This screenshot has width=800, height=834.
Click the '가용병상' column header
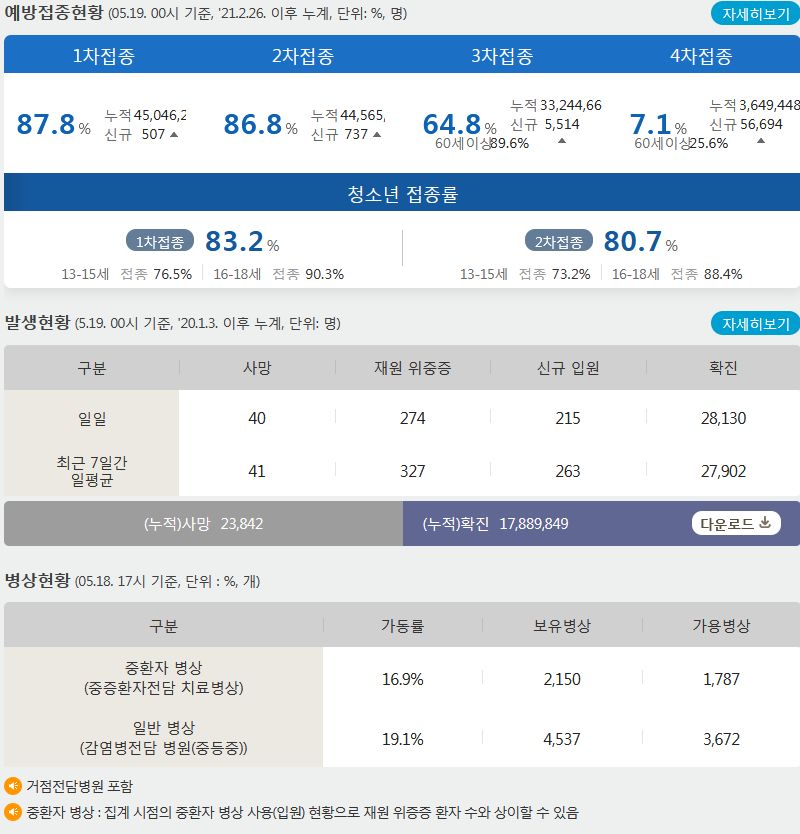(721, 626)
